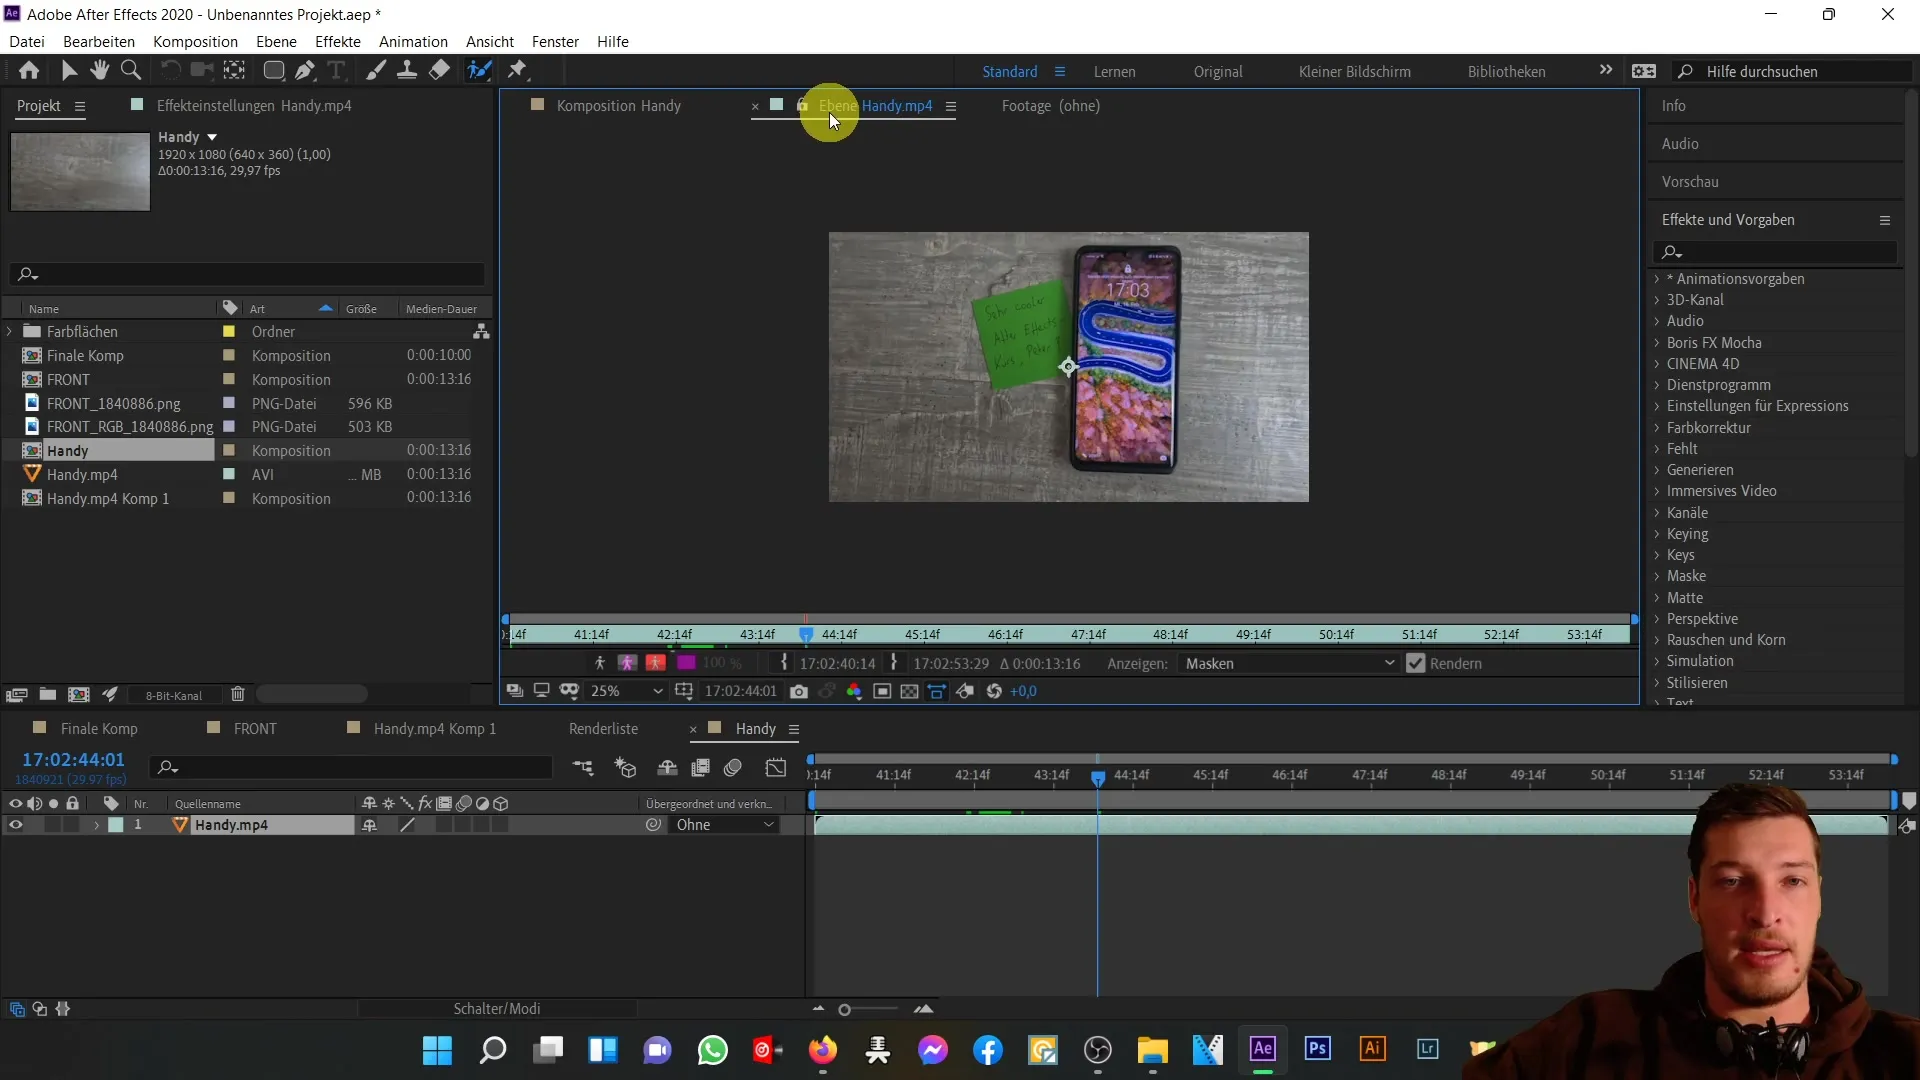The image size is (1920, 1080).
Task: Select the Roto Brush tool
Action: tap(480, 70)
